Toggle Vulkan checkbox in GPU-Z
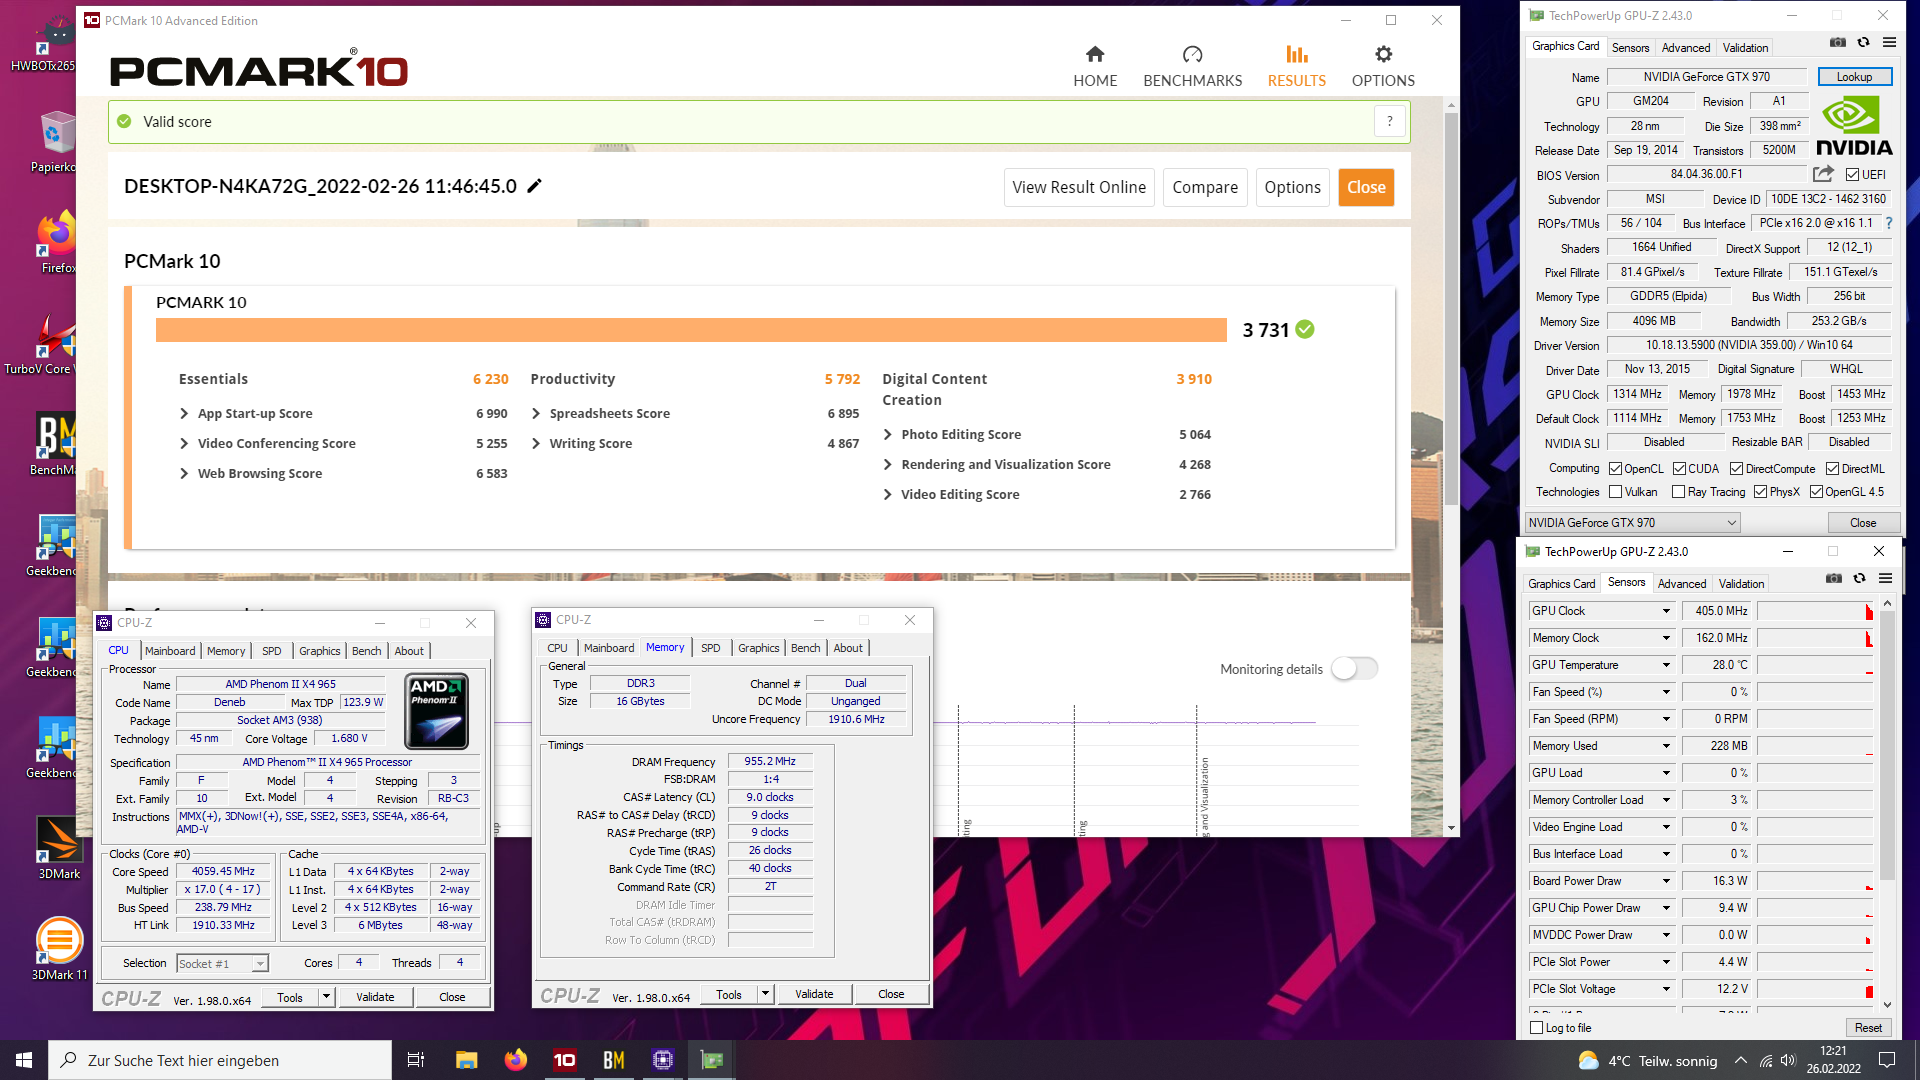Image resolution: width=1920 pixels, height=1080 pixels. [1615, 492]
